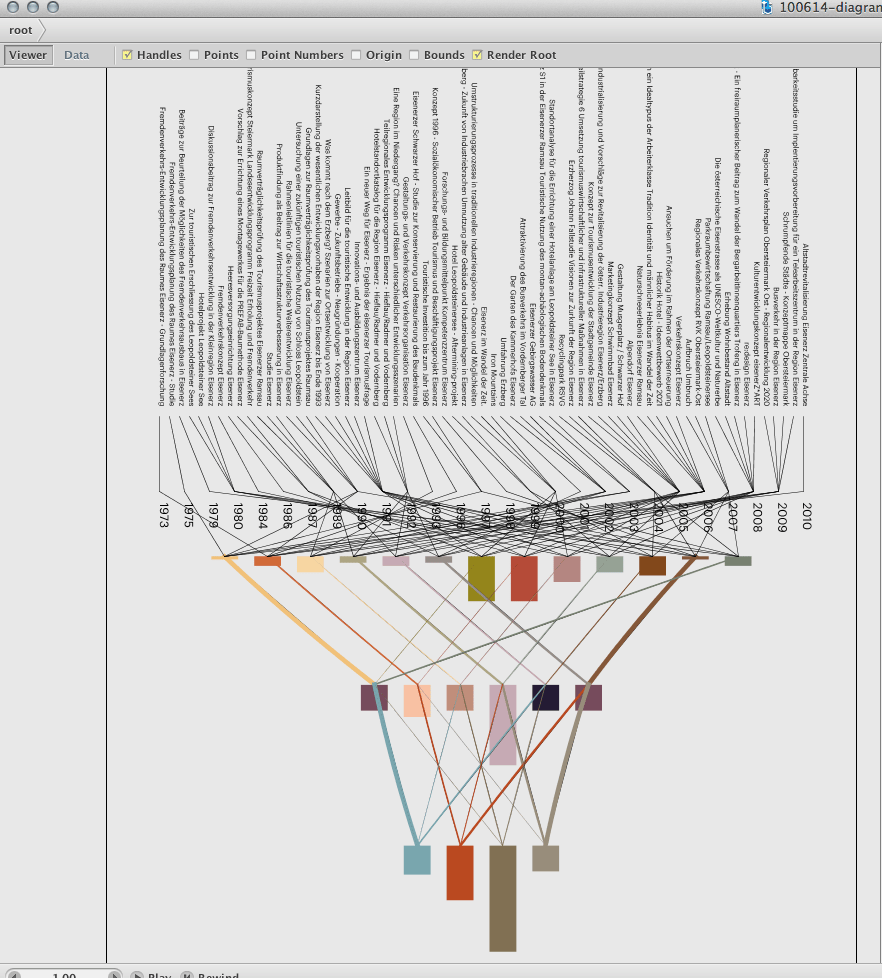
Task: Enable the Points checkbox
Action: 194,55
